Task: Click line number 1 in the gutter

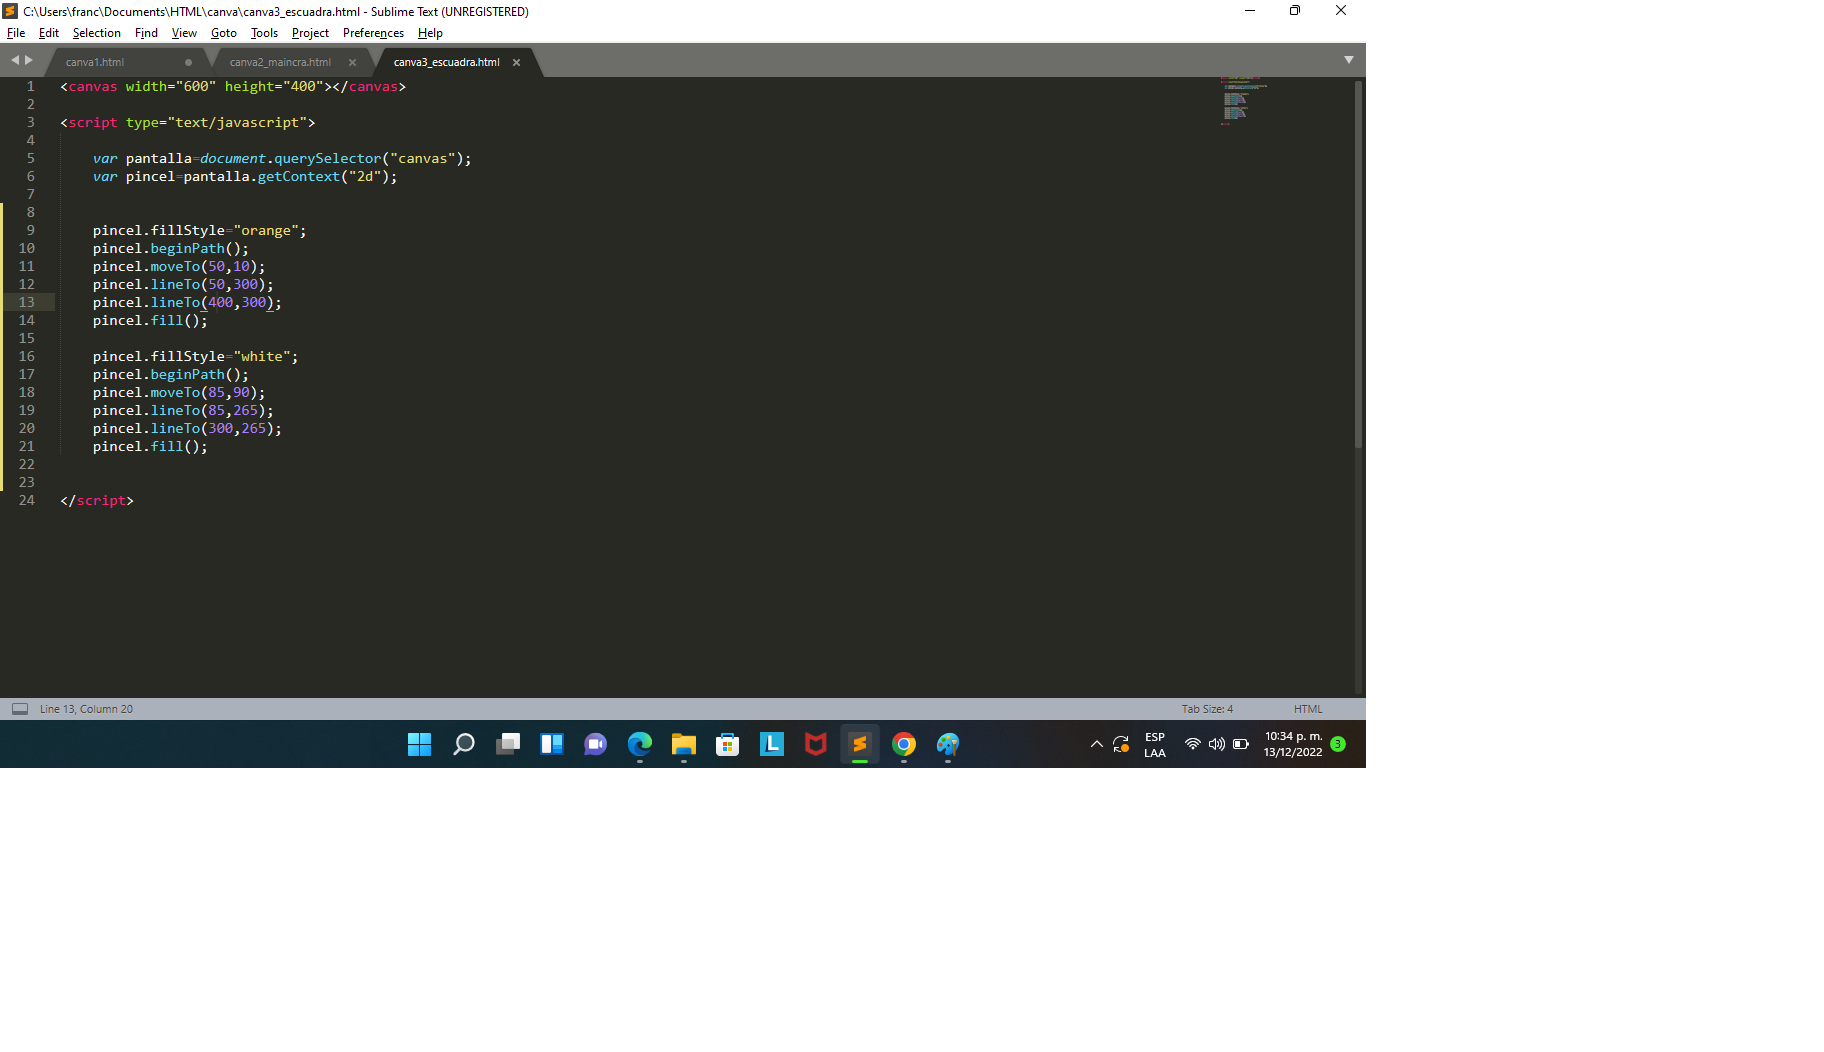Action: pyautogui.click(x=30, y=86)
